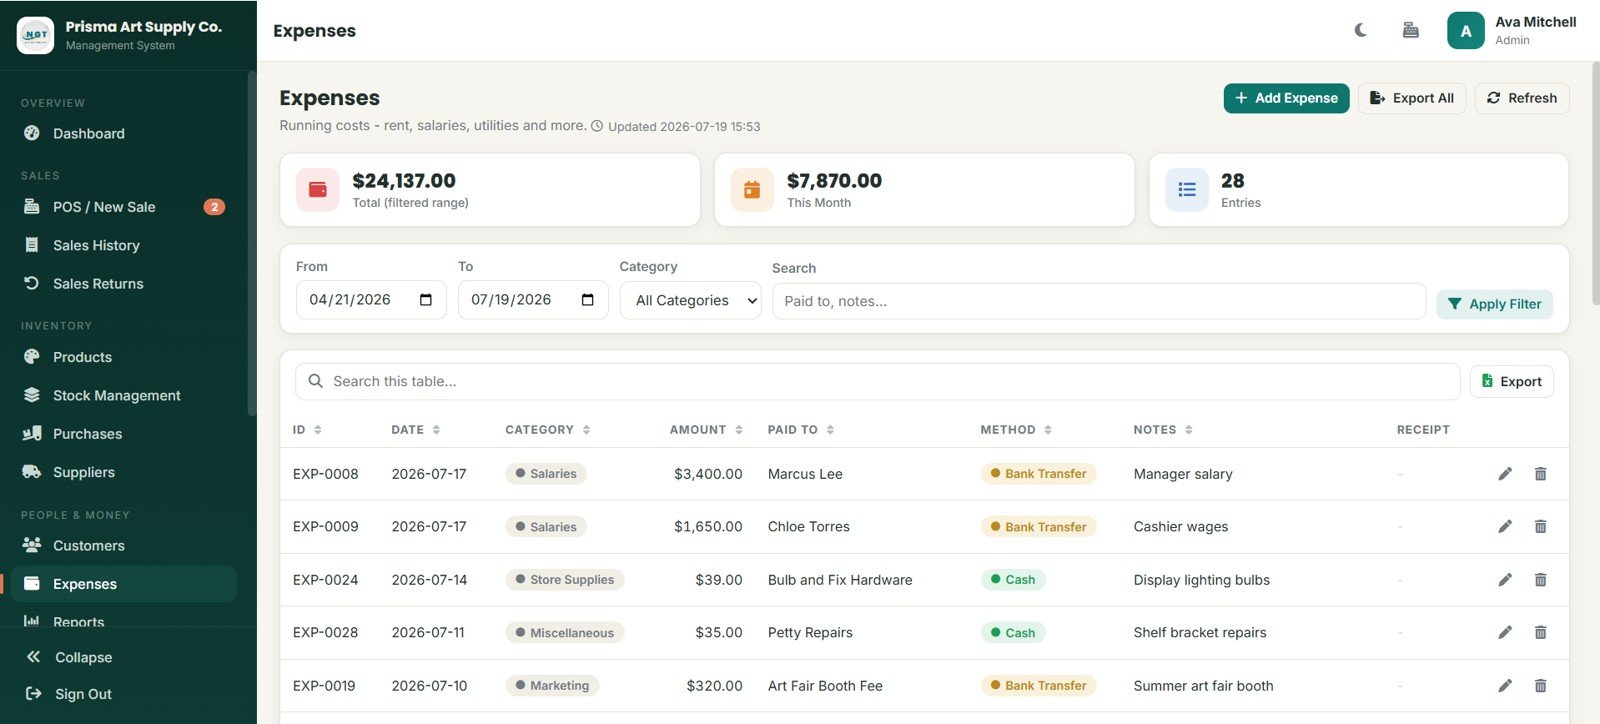Edit expense EXP-0008 pencil icon
This screenshot has height=724, width=1600.
pos(1505,474)
